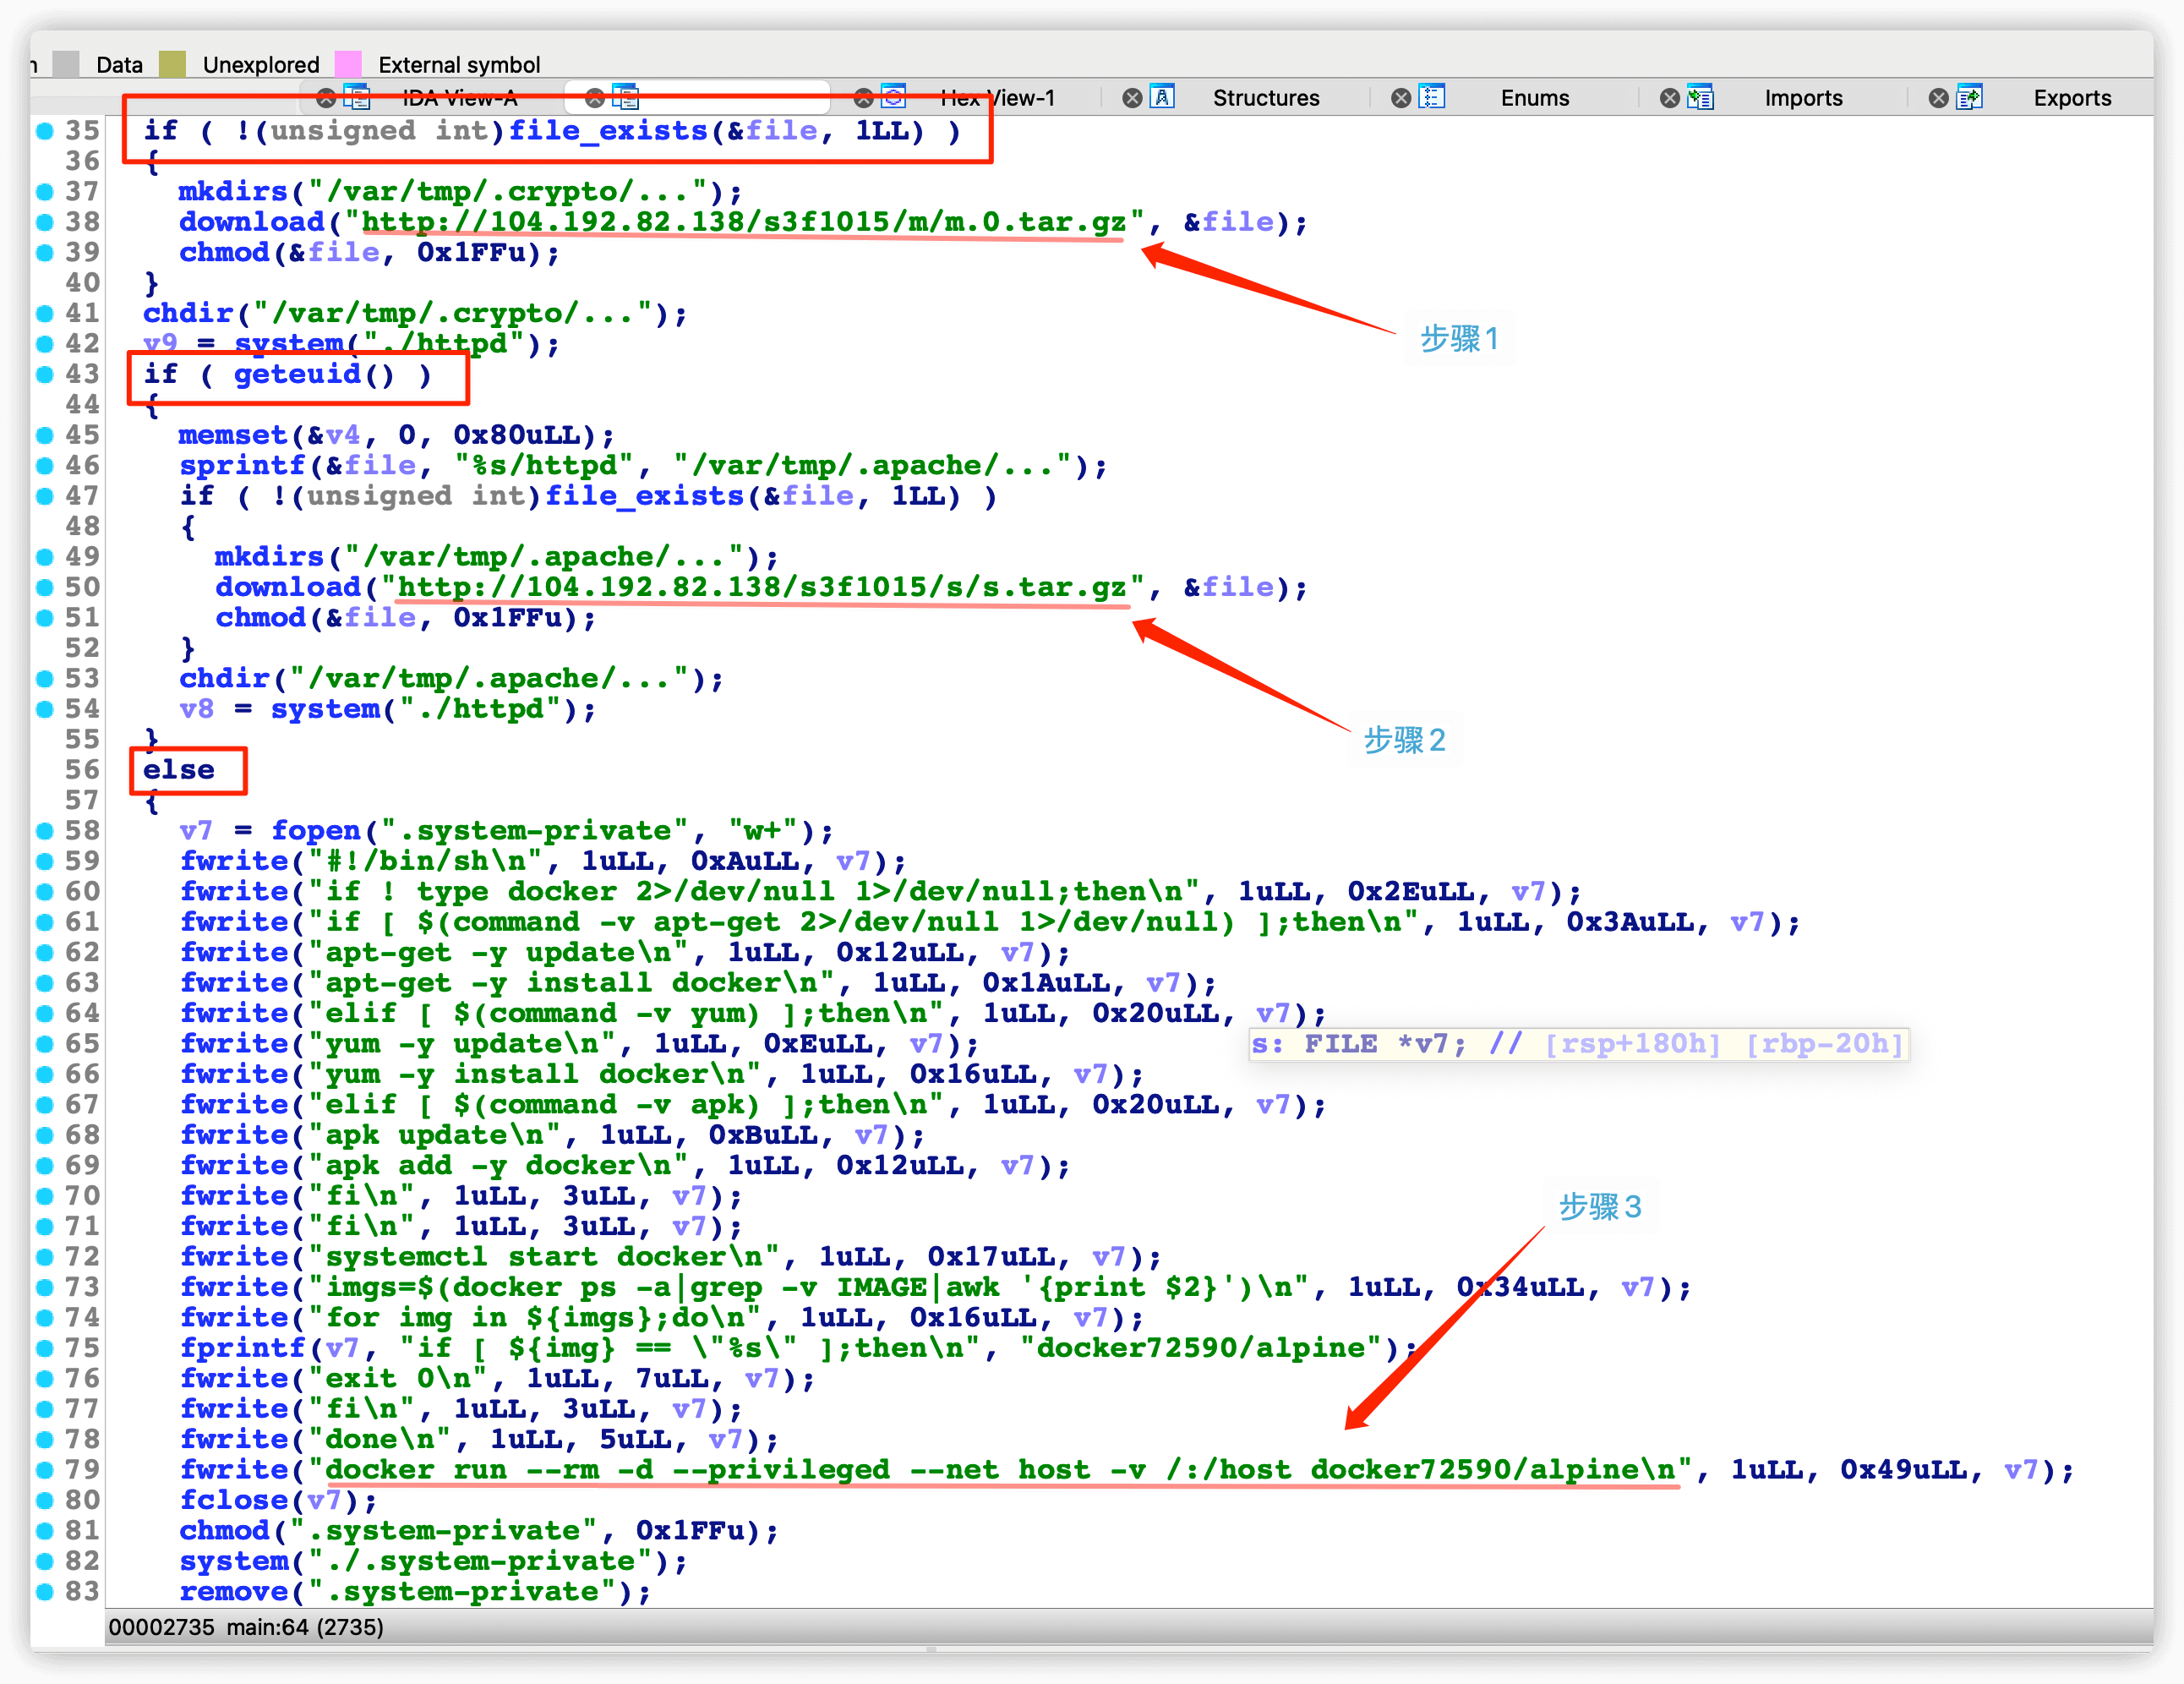Screen dimensions: 2184x1684
Task: Click the Hex View tab icon
Action: click(x=893, y=97)
